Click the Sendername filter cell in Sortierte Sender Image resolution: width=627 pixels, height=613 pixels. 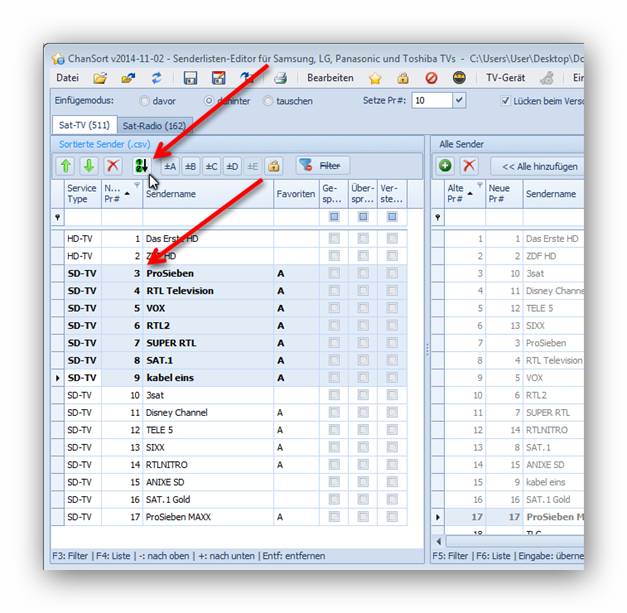(208, 217)
